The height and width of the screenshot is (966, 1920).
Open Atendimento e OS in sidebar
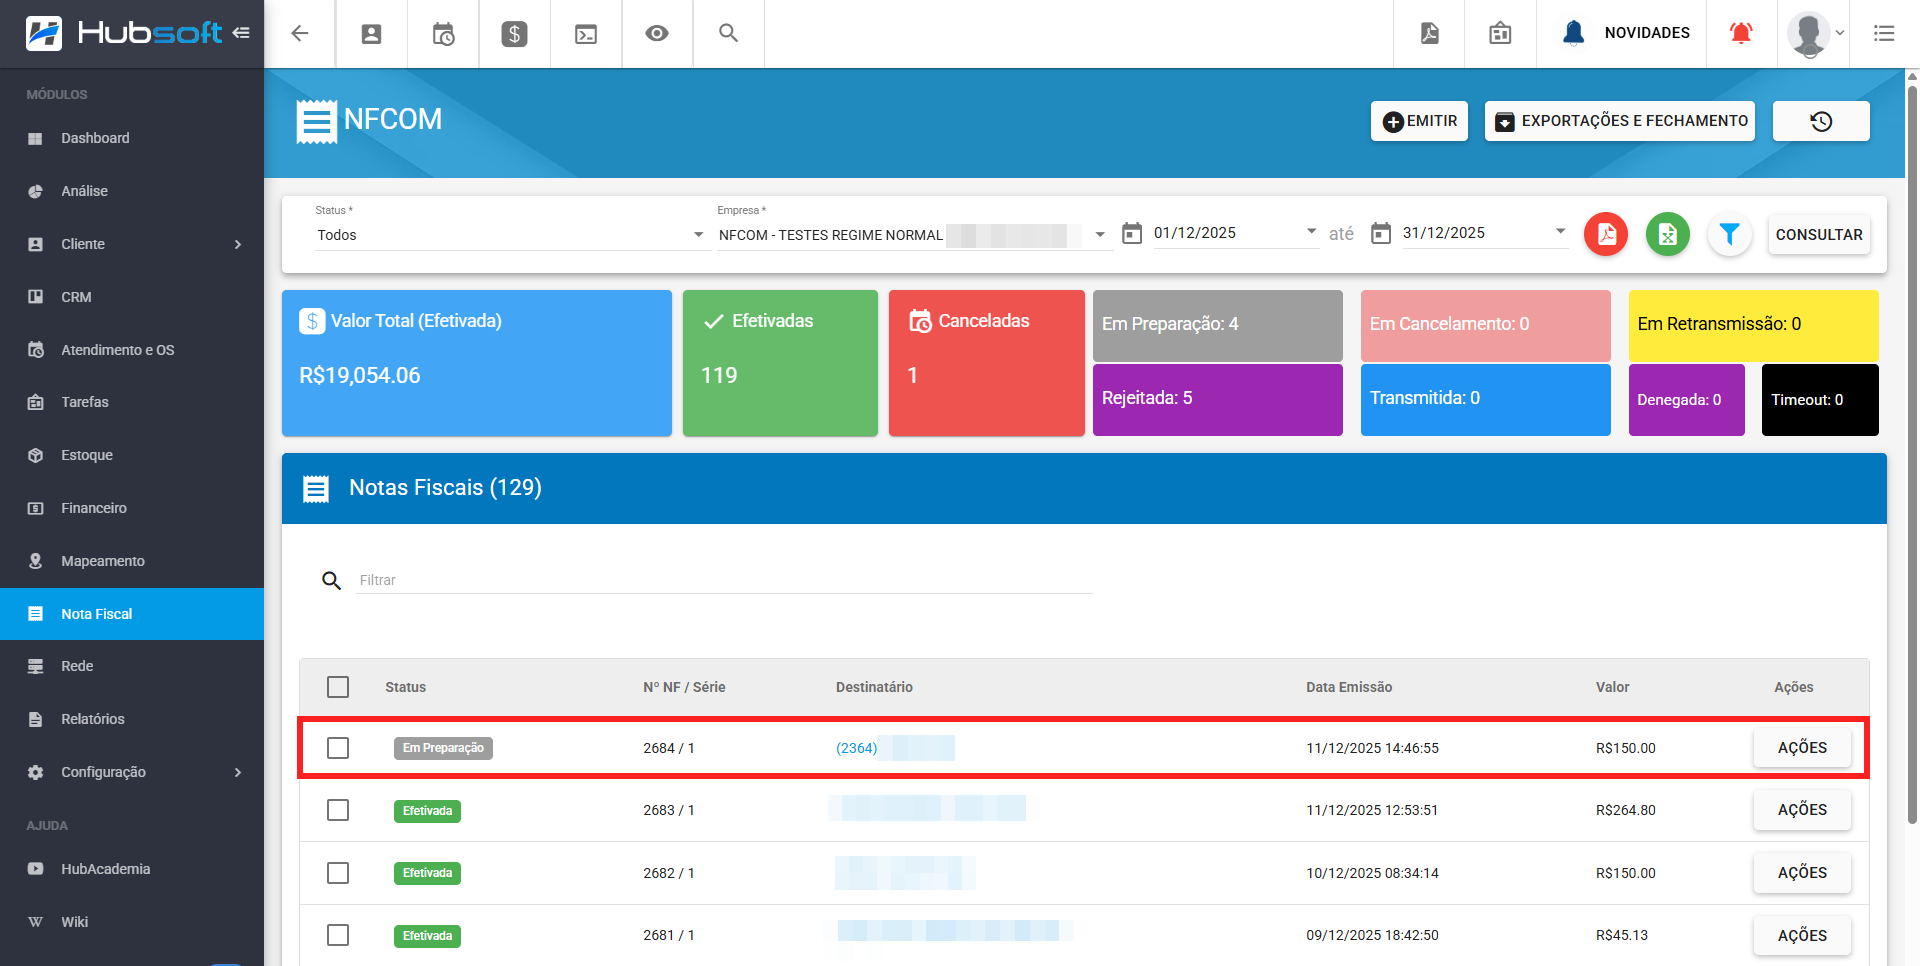pyautogui.click(x=132, y=350)
